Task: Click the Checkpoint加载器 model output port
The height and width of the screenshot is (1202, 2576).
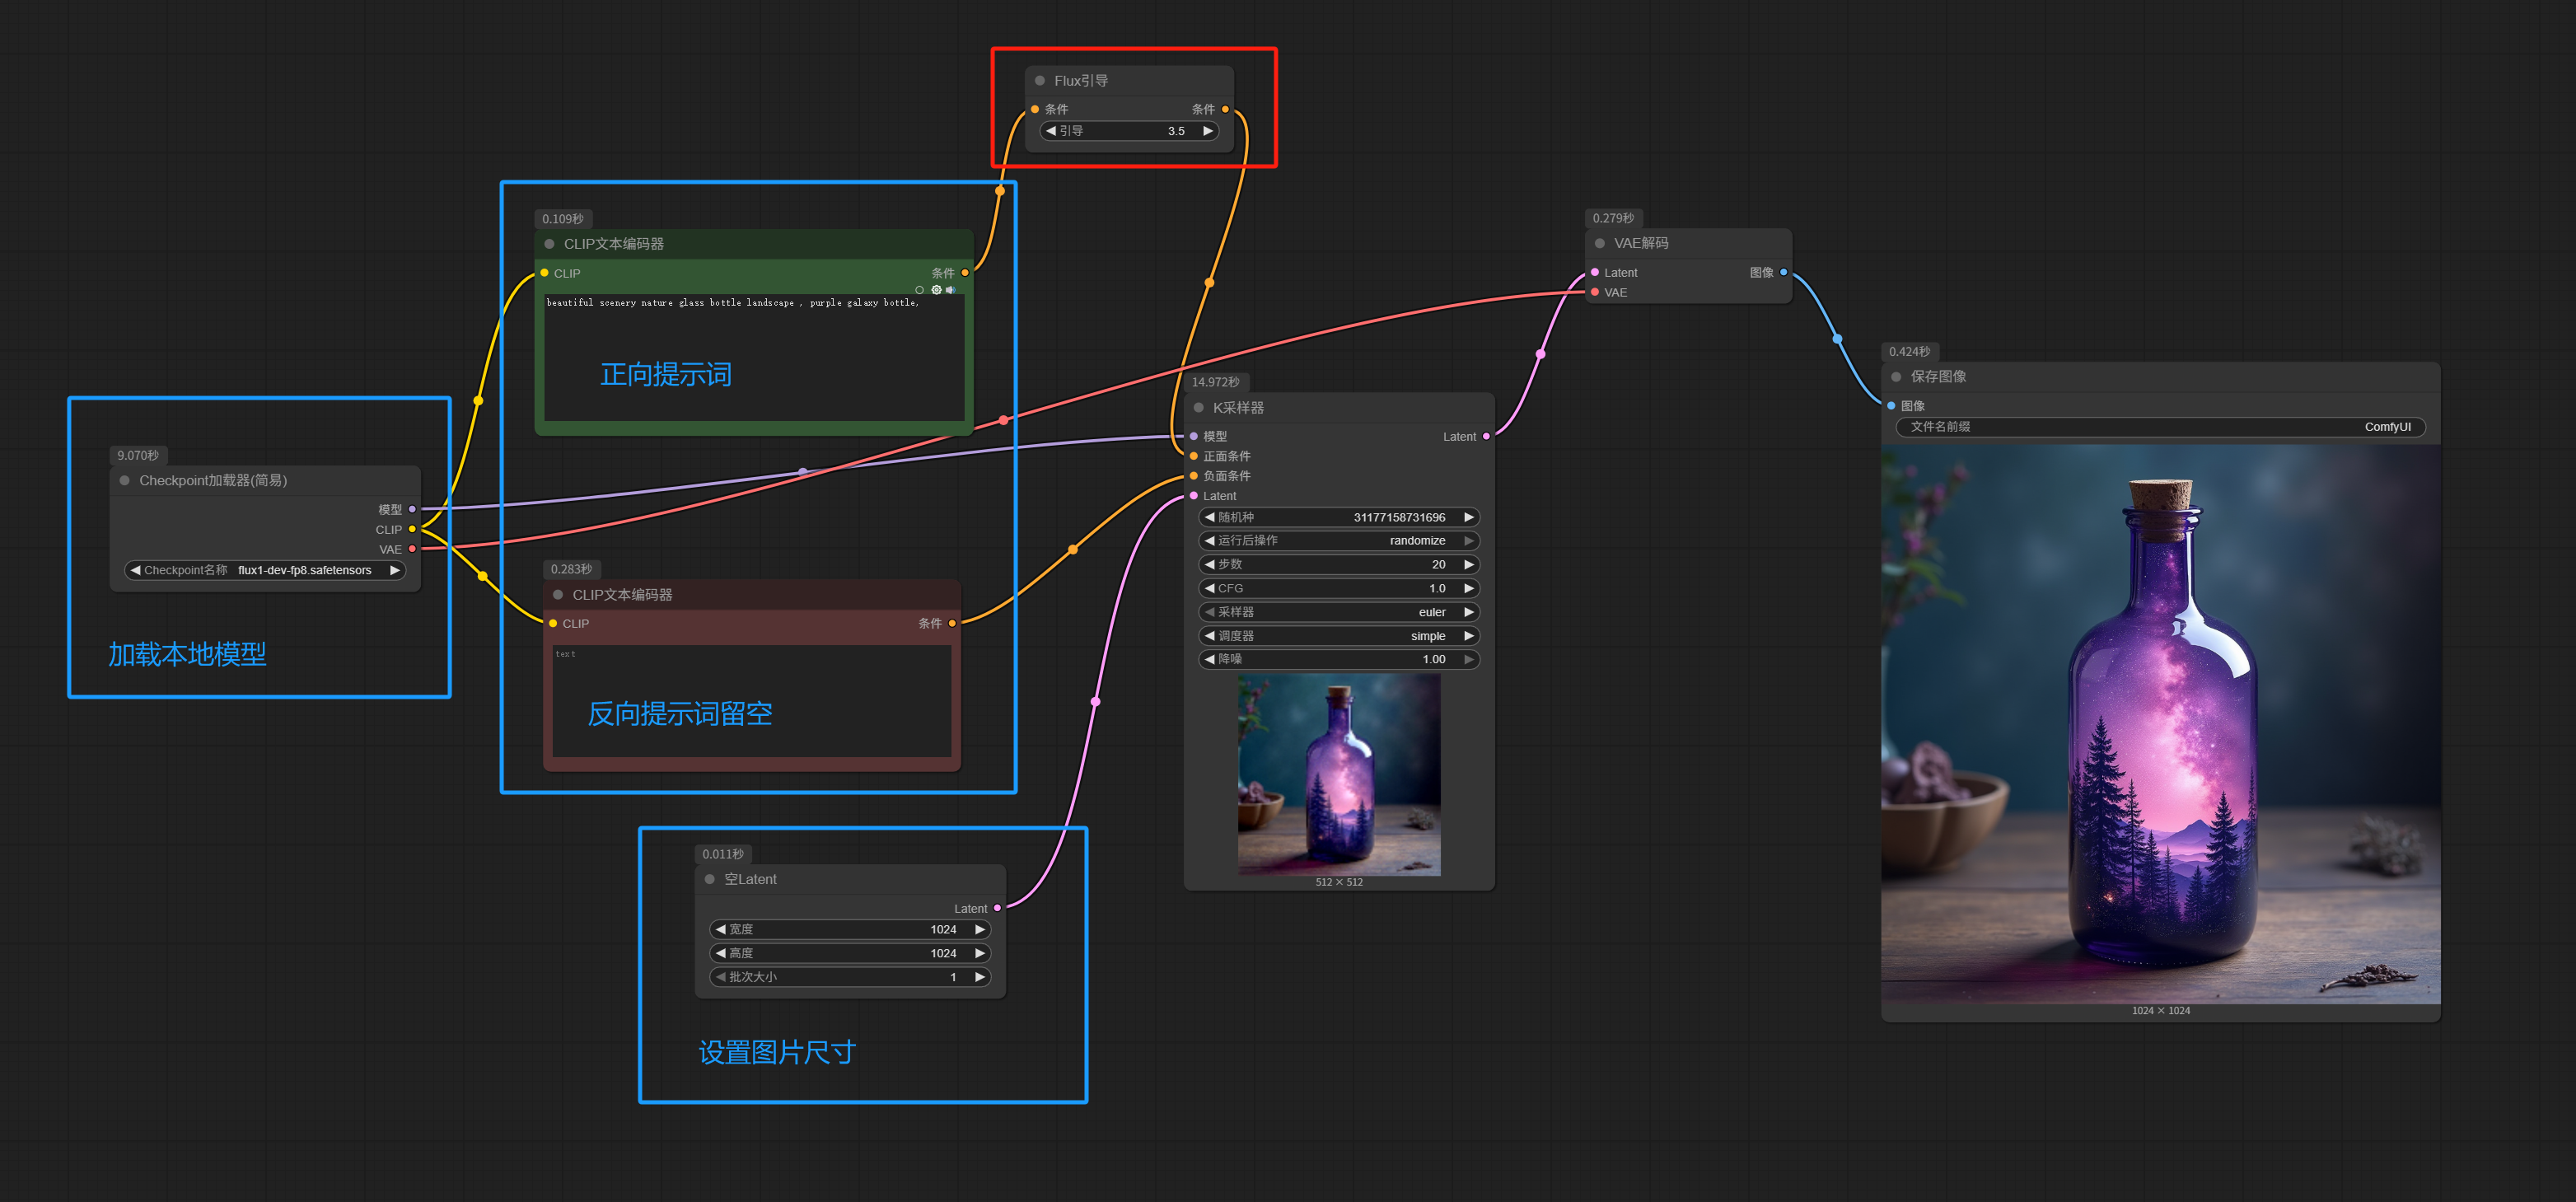Action: tap(412, 509)
